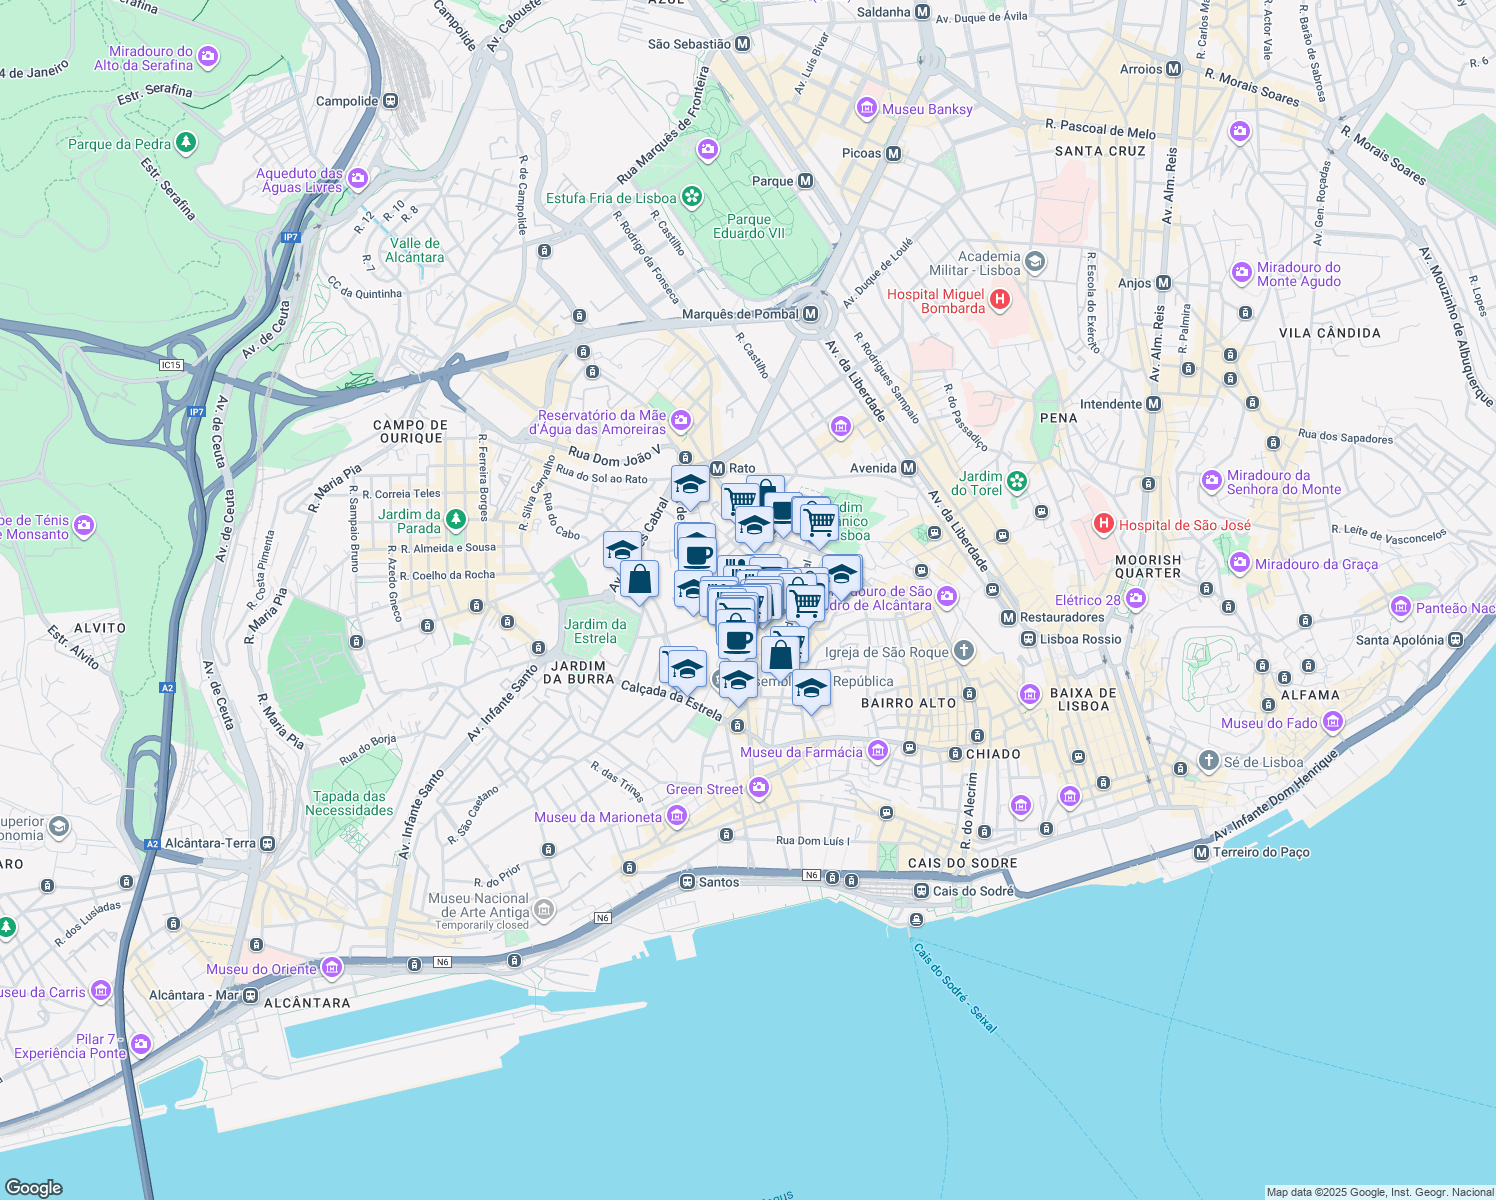Open the Elétrico 28 attraction icon
The image size is (1496, 1200).
[x=1135, y=599]
